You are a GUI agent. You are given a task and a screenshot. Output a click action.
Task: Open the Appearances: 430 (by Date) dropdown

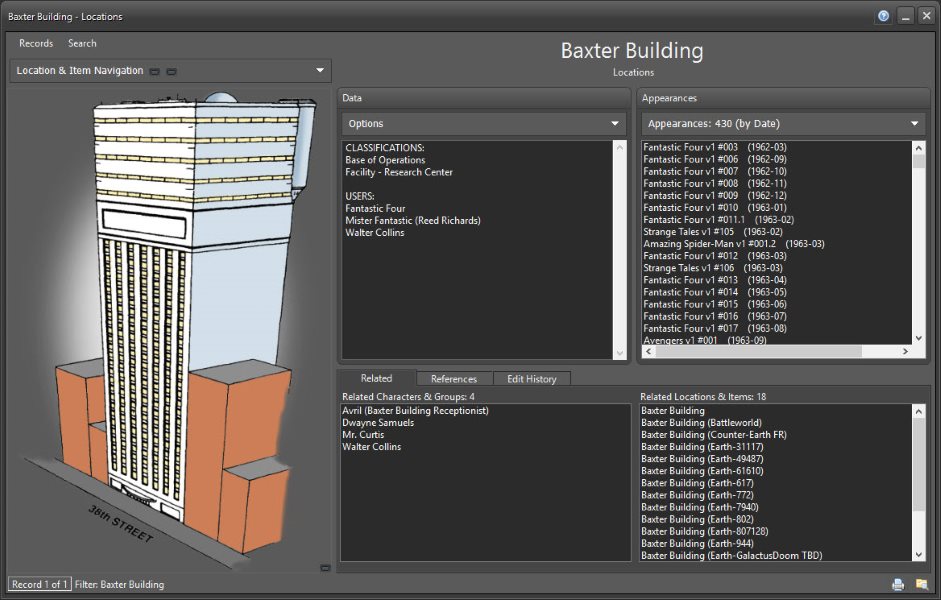click(x=783, y=124)
